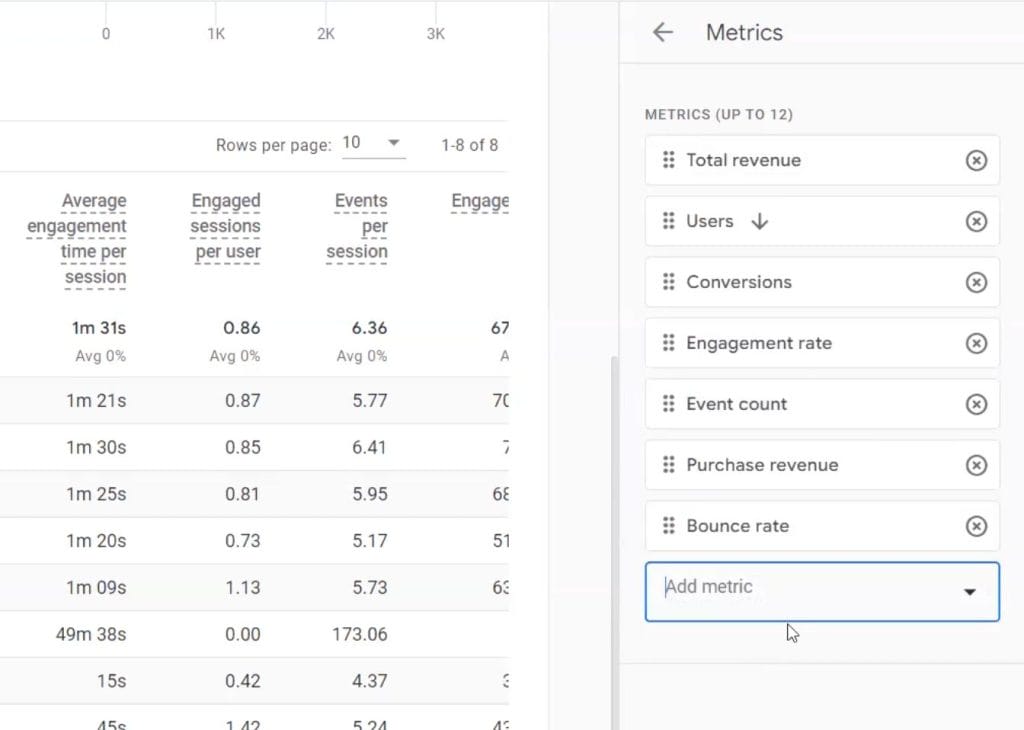Select the Total revenue metric label
The image size is (1024, 730).
743,160
